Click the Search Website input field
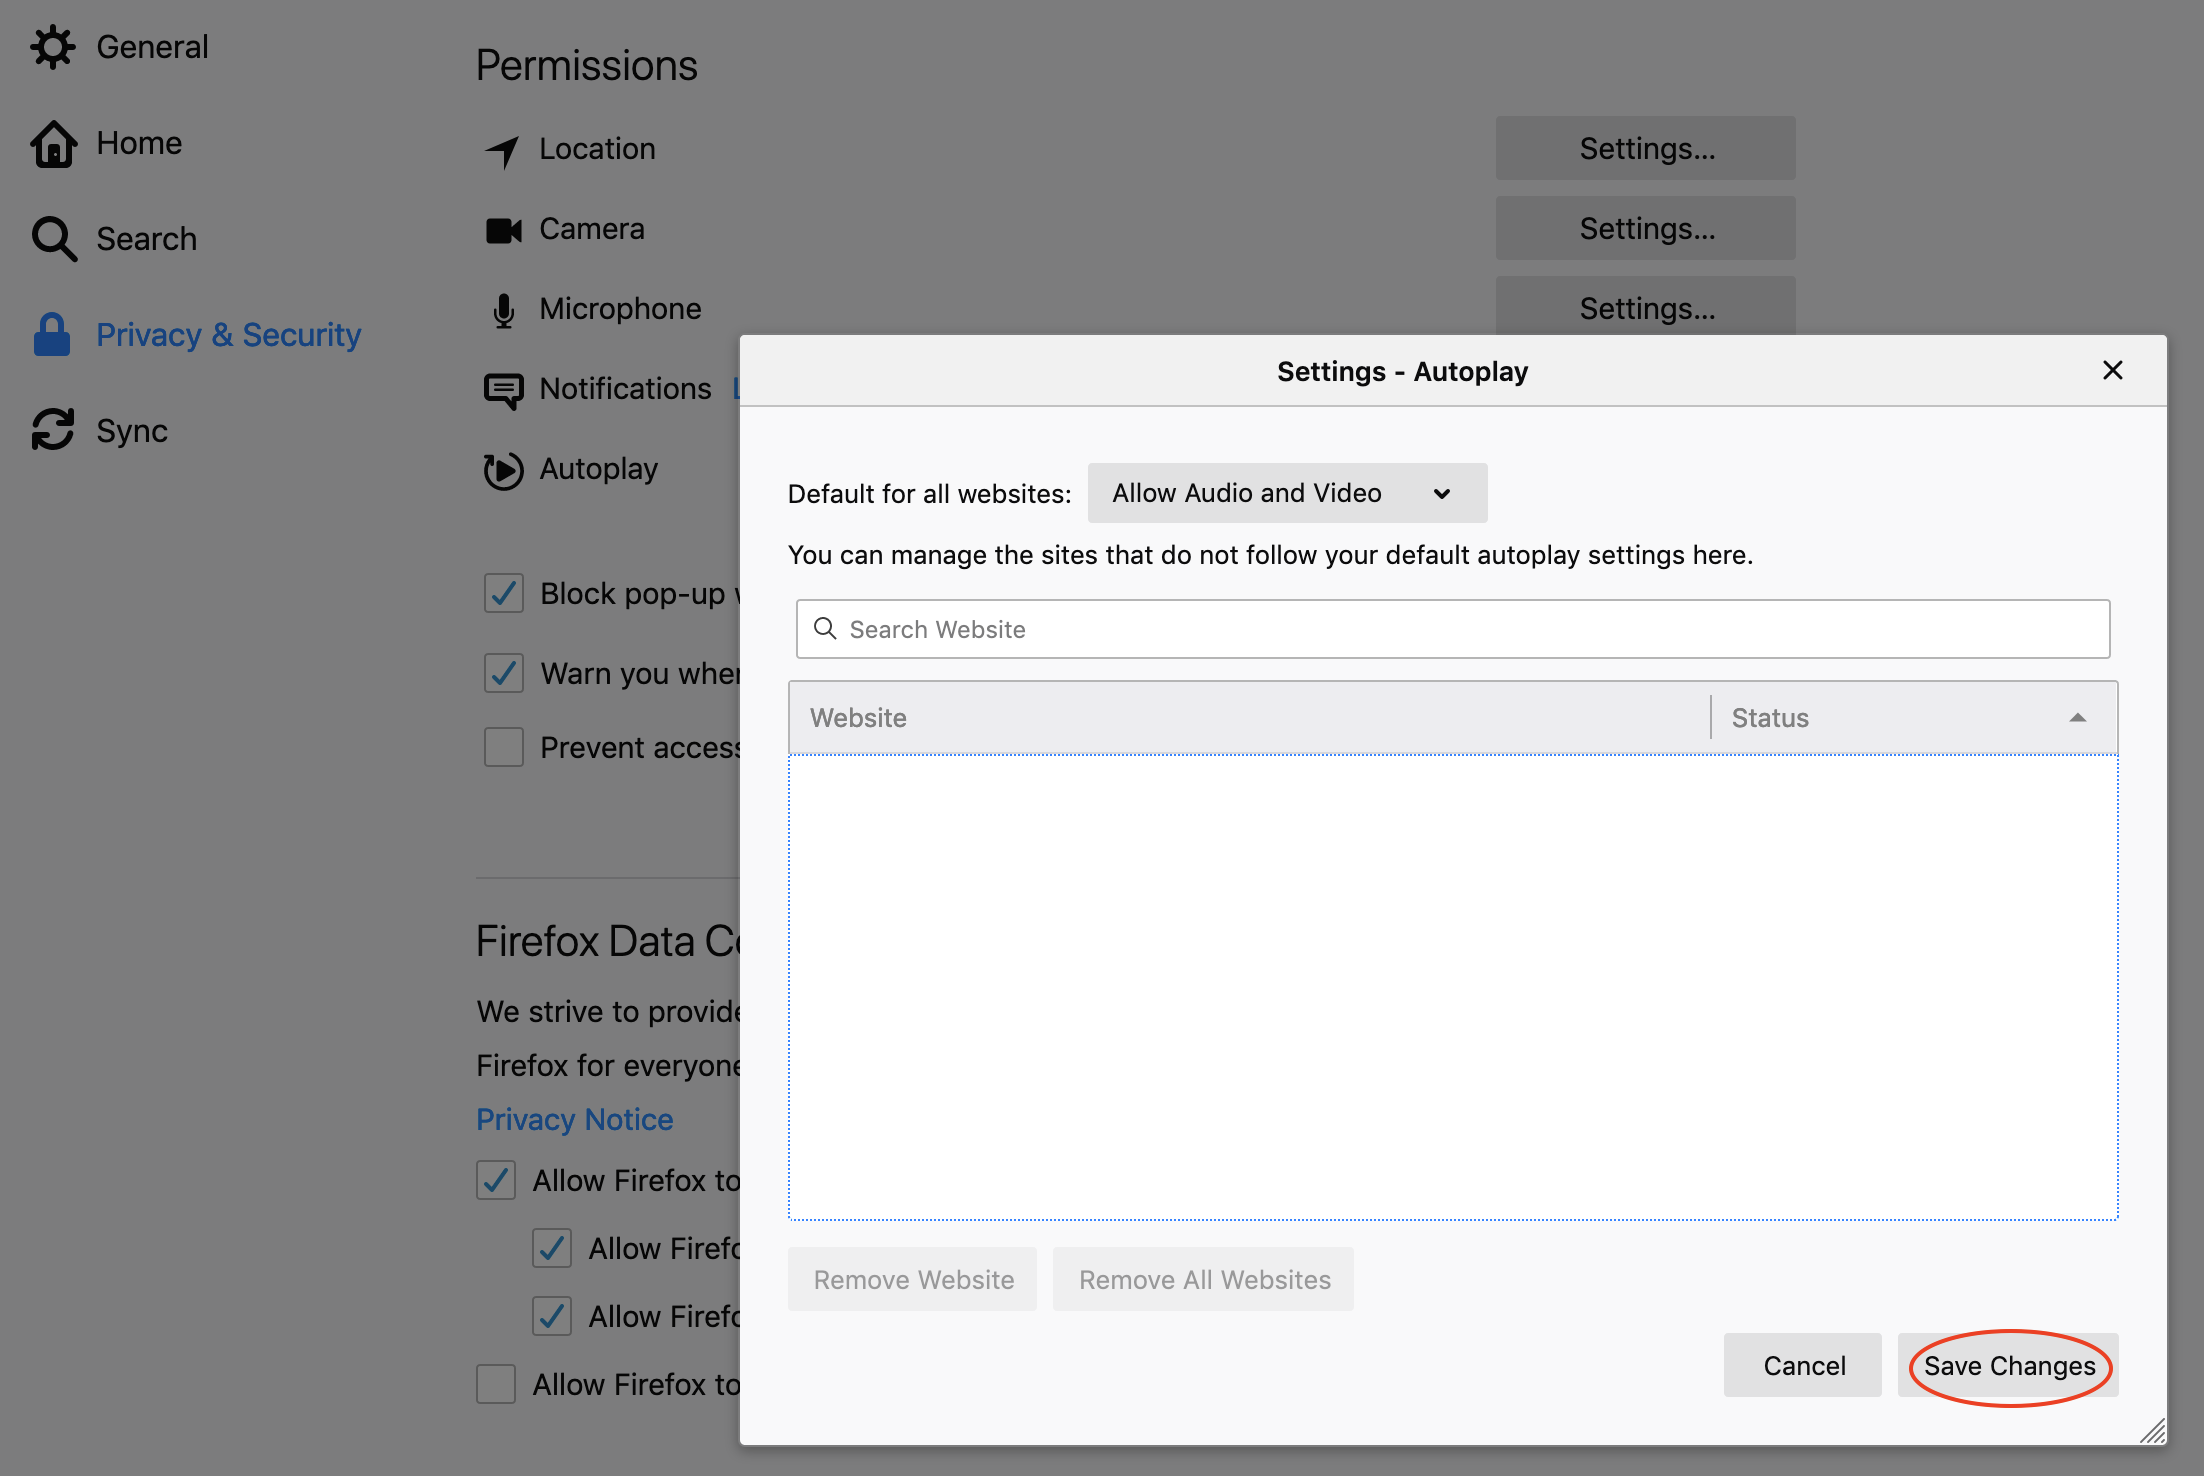This screenshot has width=2204, height=1476. coord(1453,629)
